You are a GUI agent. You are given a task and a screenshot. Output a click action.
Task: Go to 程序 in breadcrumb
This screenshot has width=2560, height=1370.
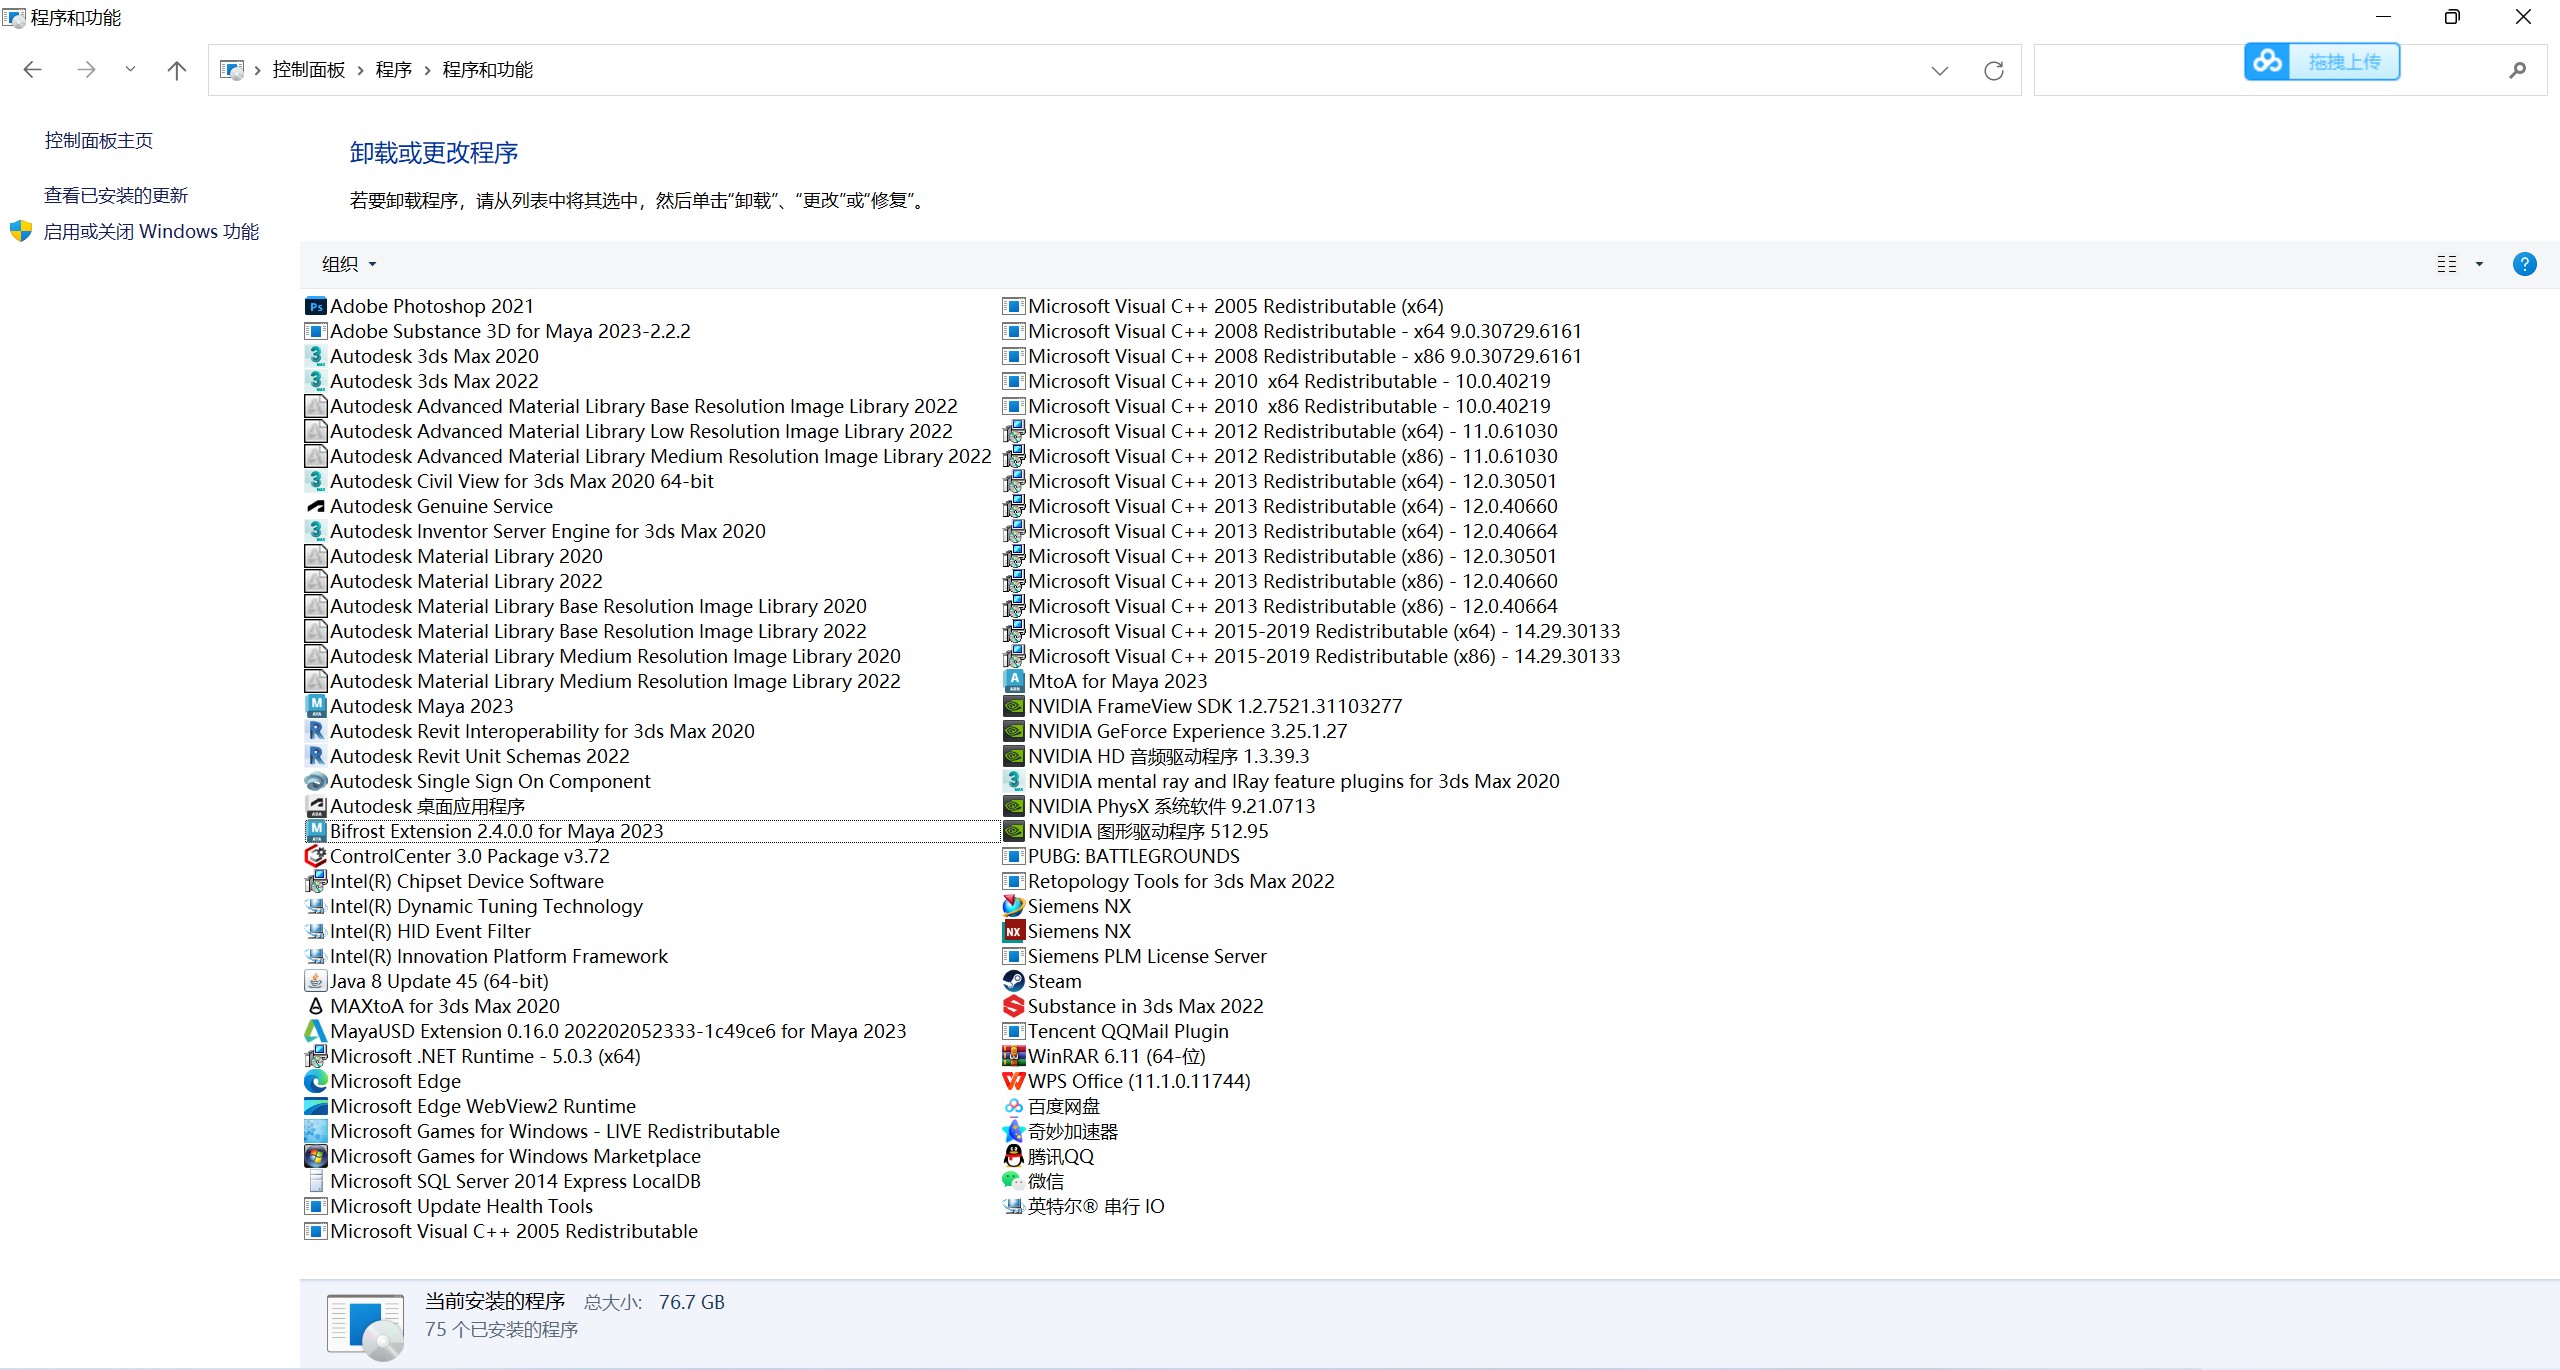(393, 70)
